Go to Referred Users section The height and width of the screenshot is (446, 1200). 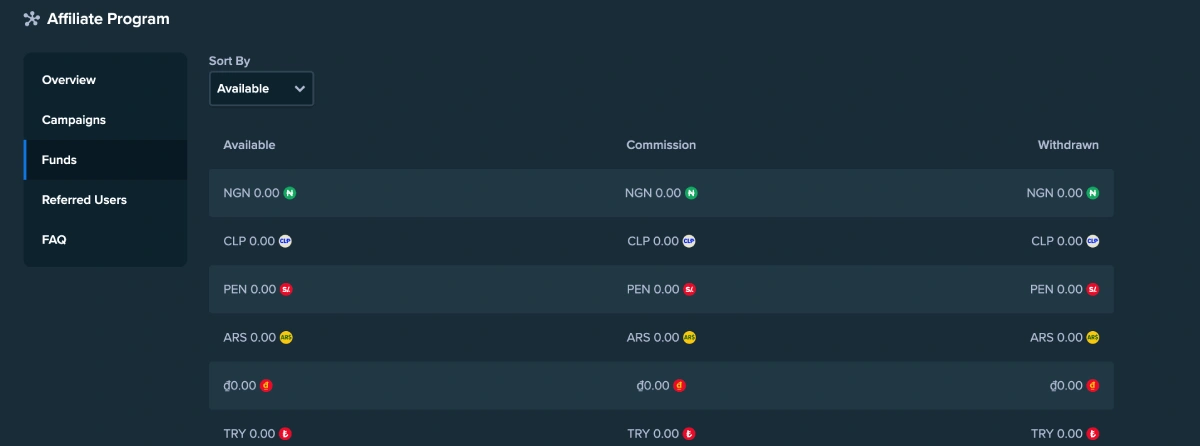click(84, 200)
